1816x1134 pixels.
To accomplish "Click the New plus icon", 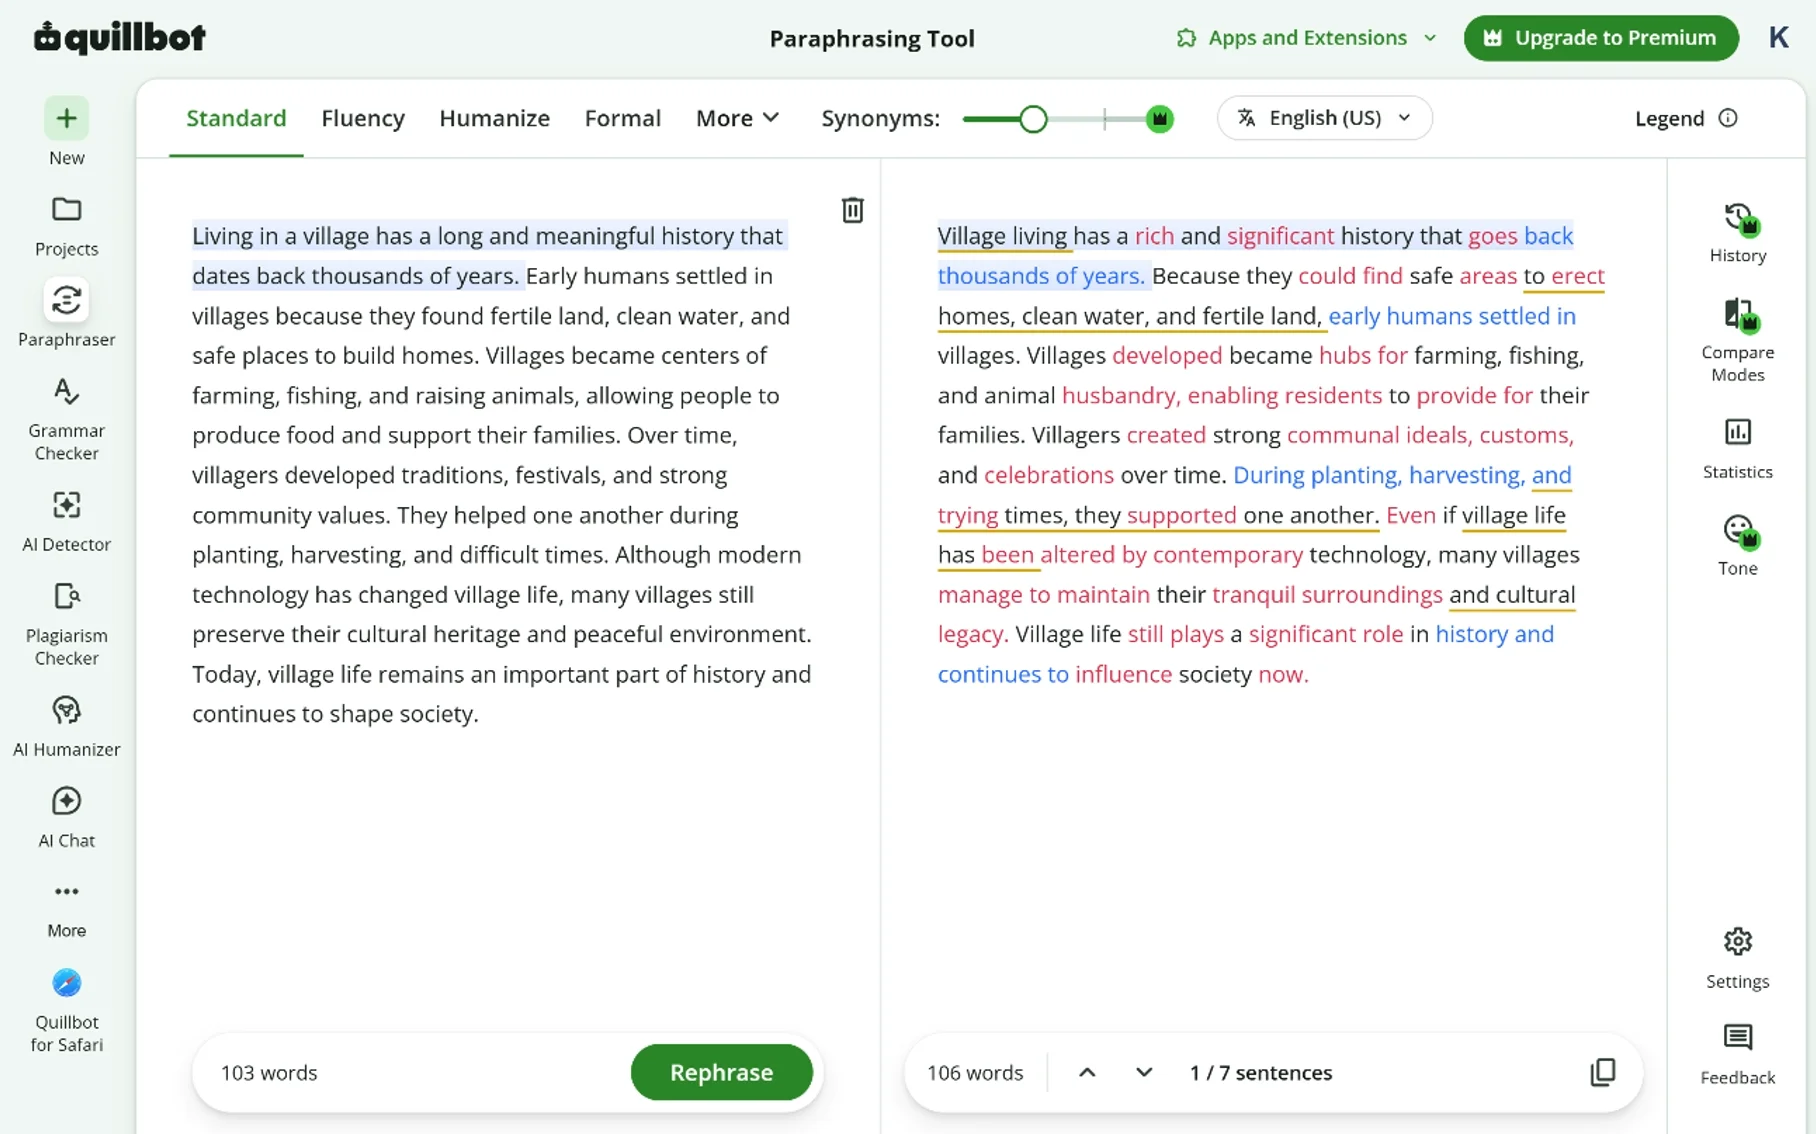I will click(x=66, y=119).
